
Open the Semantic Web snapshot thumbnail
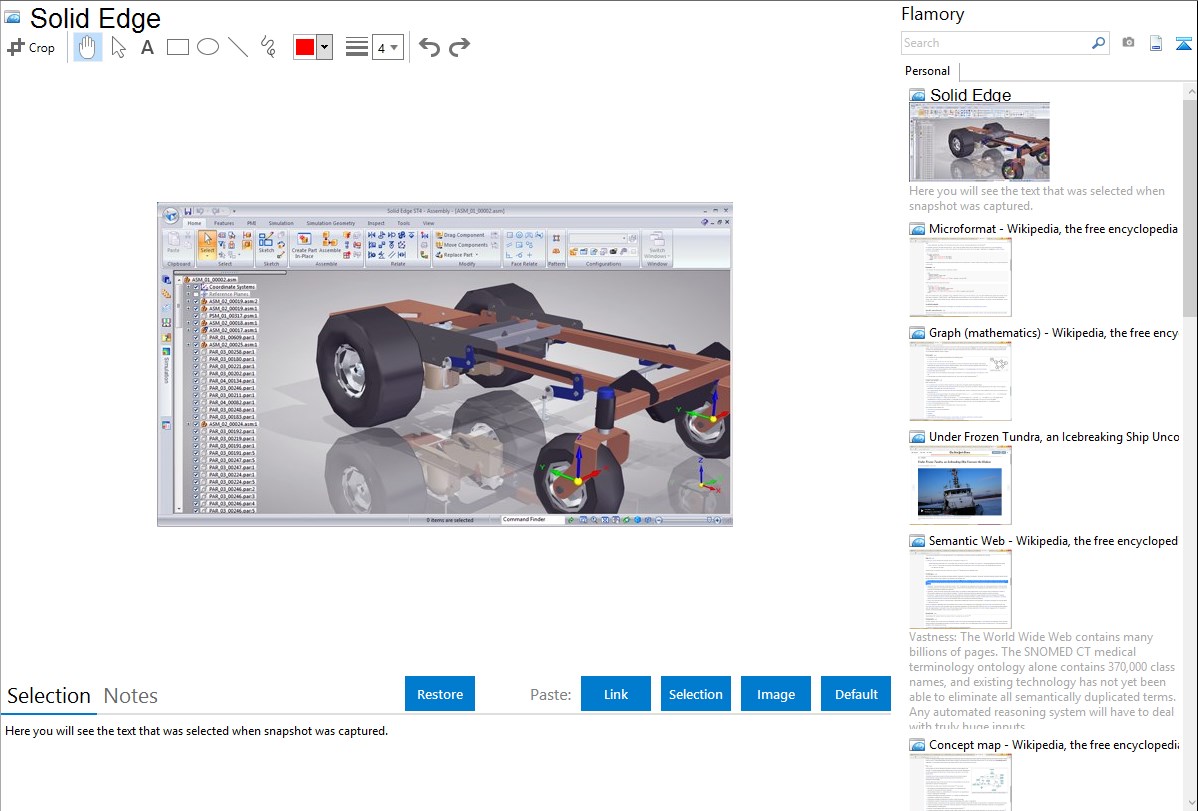point(960,589)
